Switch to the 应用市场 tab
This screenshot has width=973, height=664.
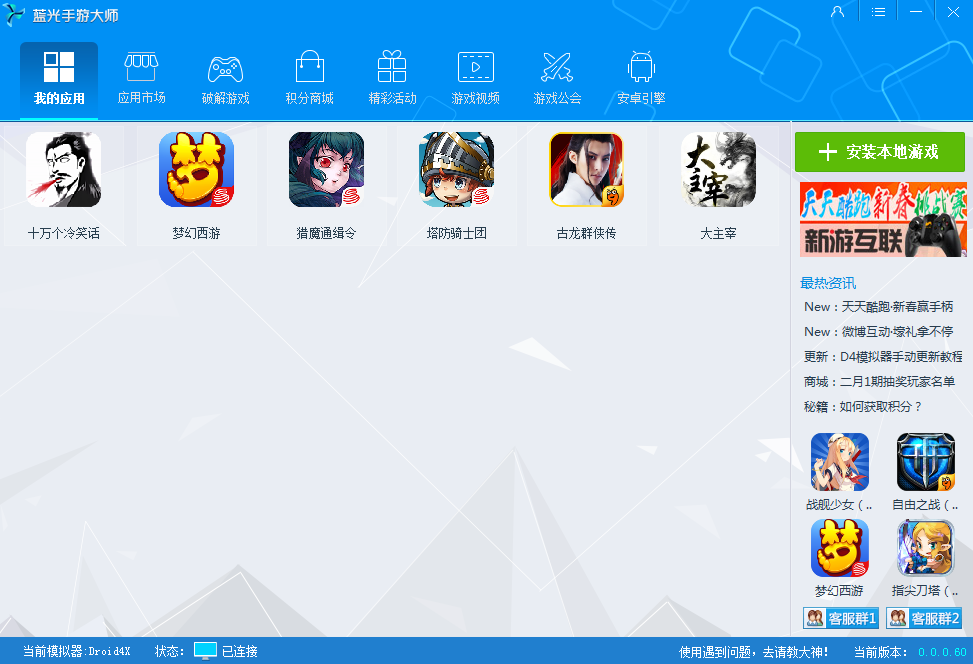[141, 78]
